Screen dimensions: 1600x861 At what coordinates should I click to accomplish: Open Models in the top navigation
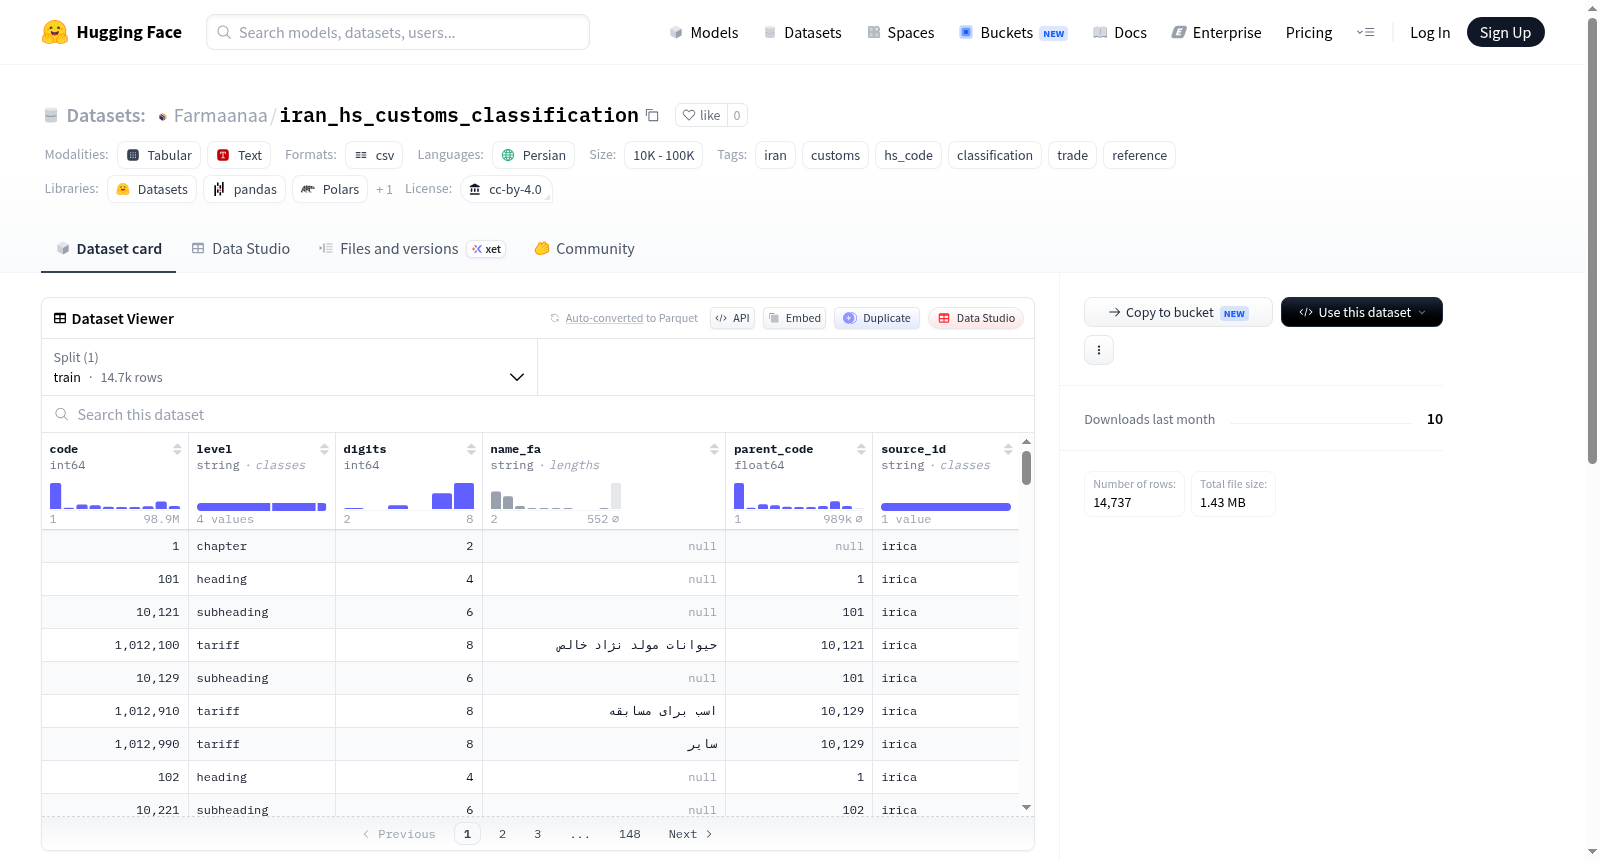click(704, 32)
